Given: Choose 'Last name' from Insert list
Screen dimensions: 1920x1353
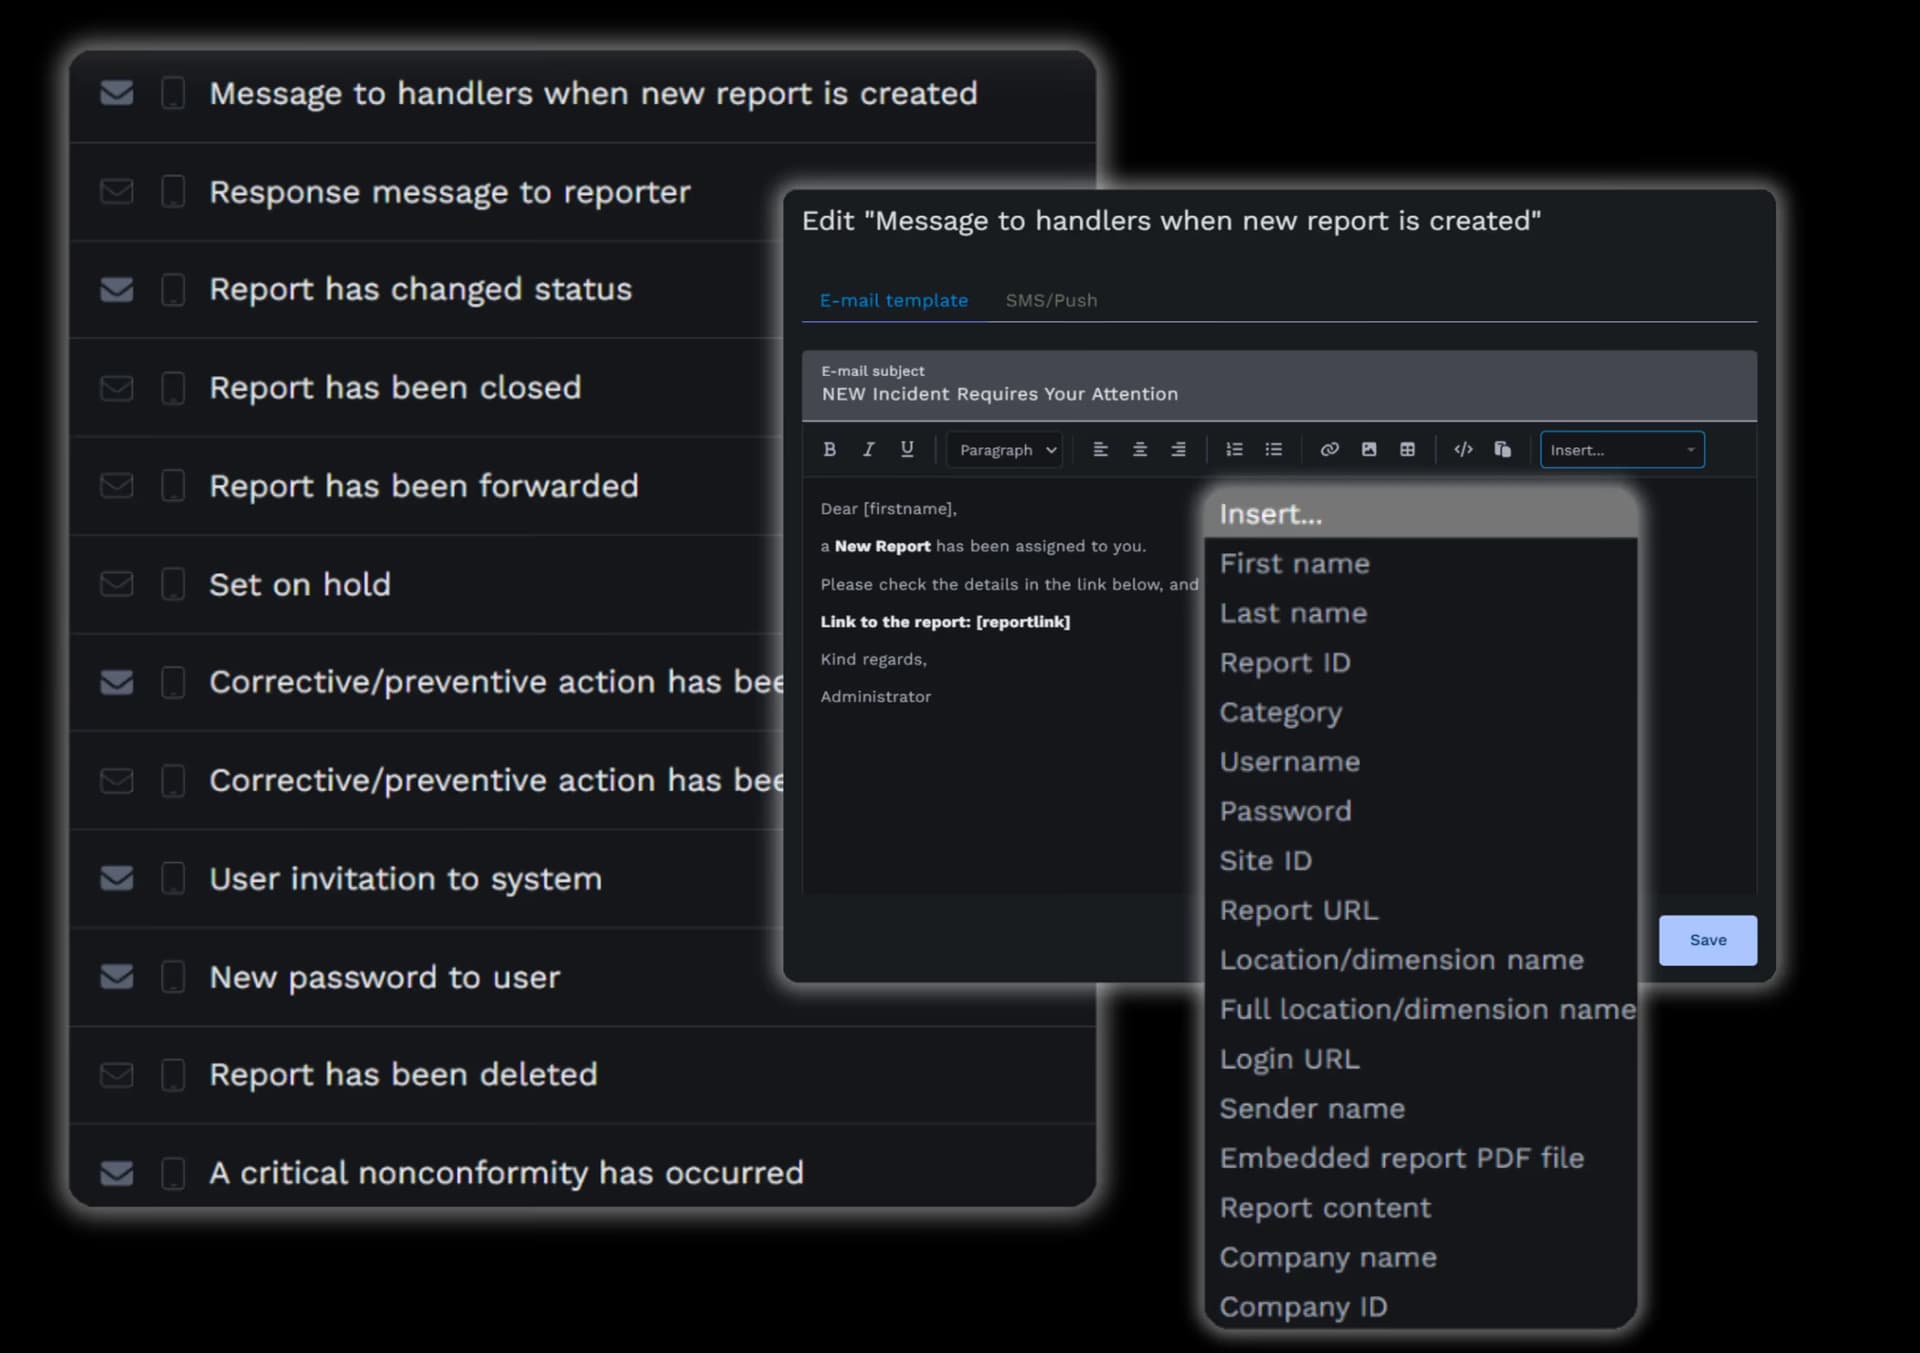Looking at the screenshot, I should [1421, 613].
